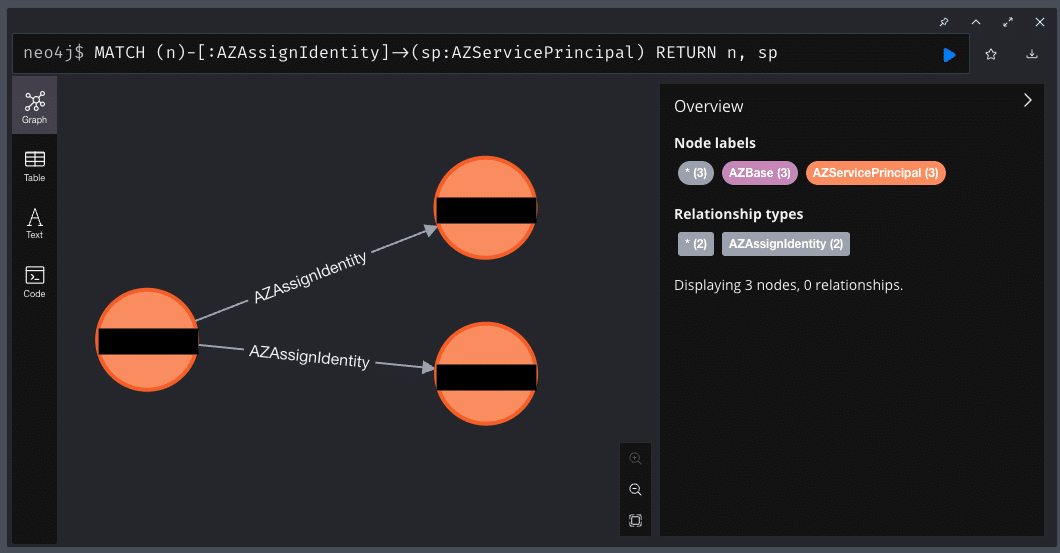The width and height of the screenshot is (1060, 553).
Task: Click 'Displaying 3 nodes, 0 relationships.' text
Action: [788, 285]
